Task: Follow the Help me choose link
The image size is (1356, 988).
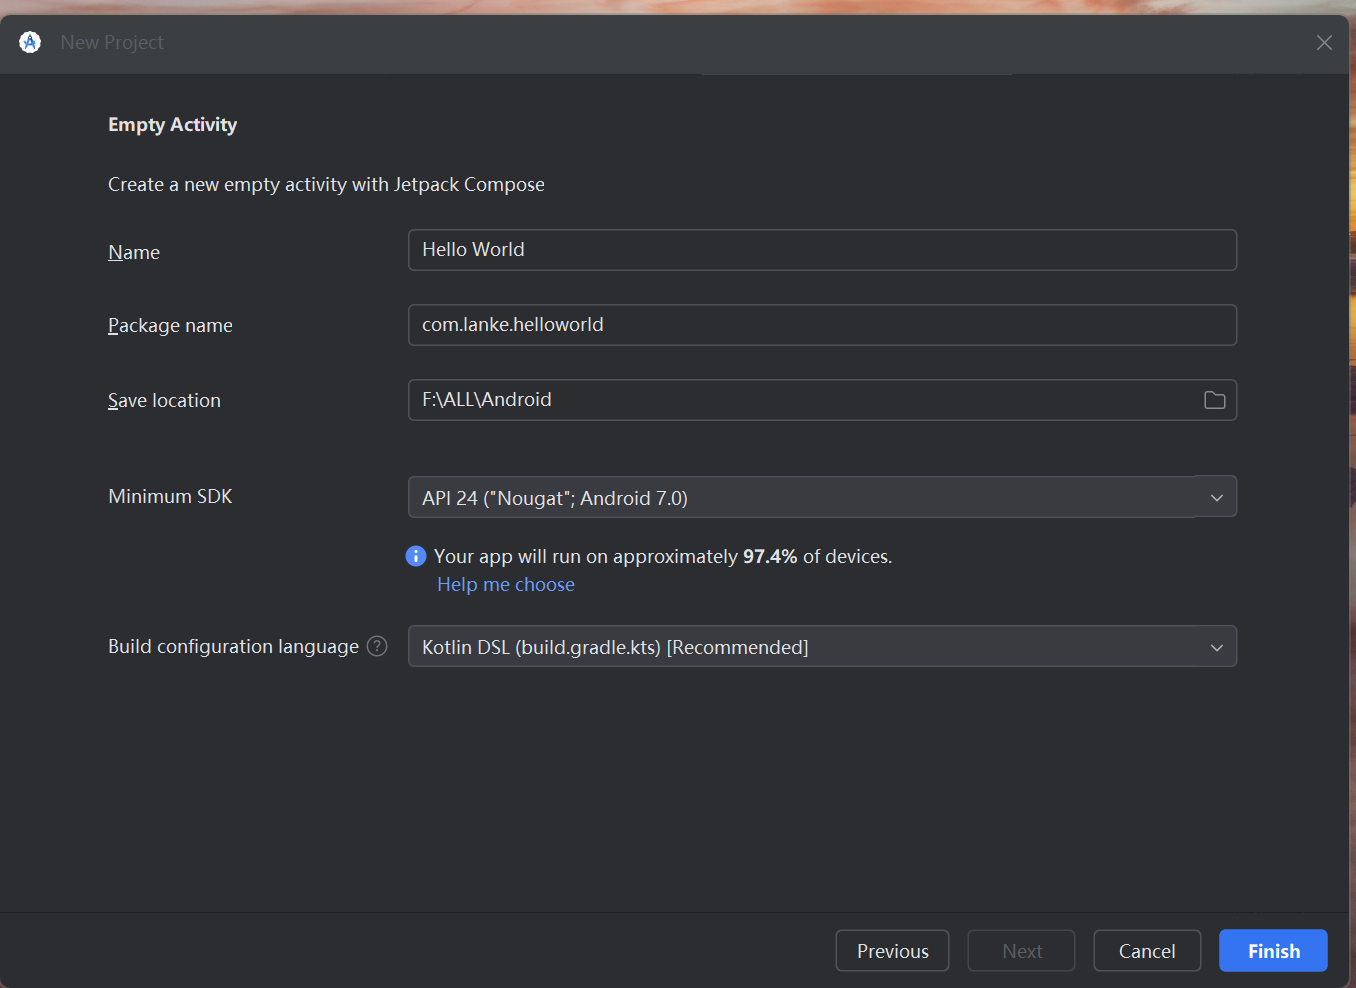Action: pos(506,584)
